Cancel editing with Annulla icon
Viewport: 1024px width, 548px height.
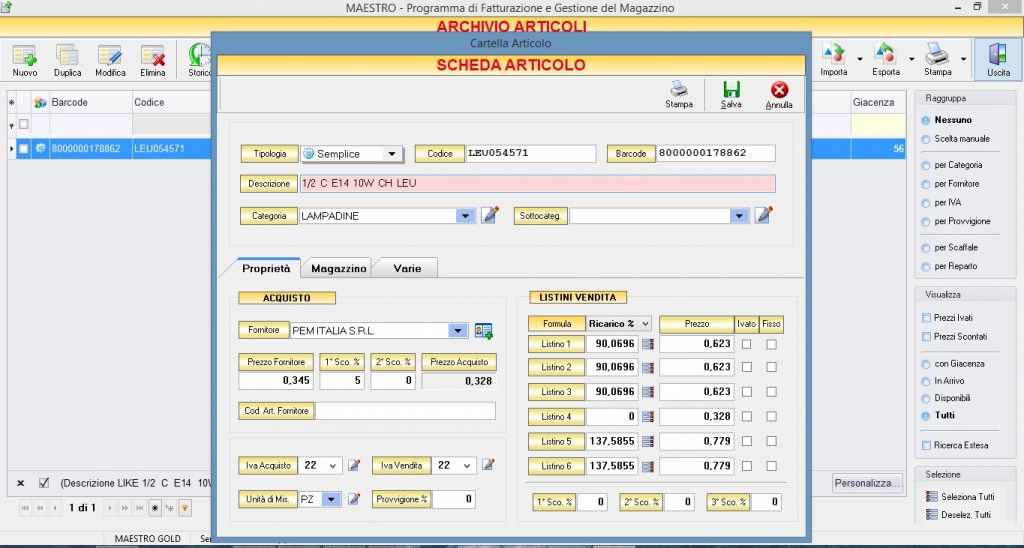(778, 95)
